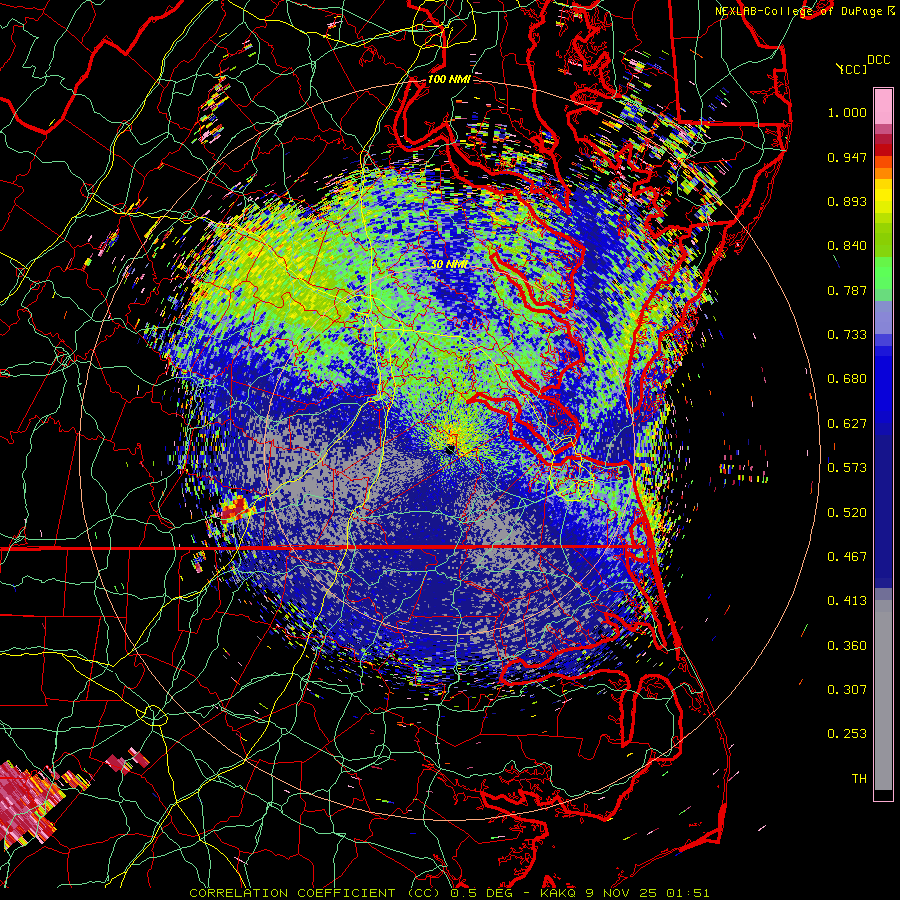The height and width of the screenshot is (900, 900).
Task: Click the pink echo cluster in the lower-left corner
Action: click(x=28, y=804)
